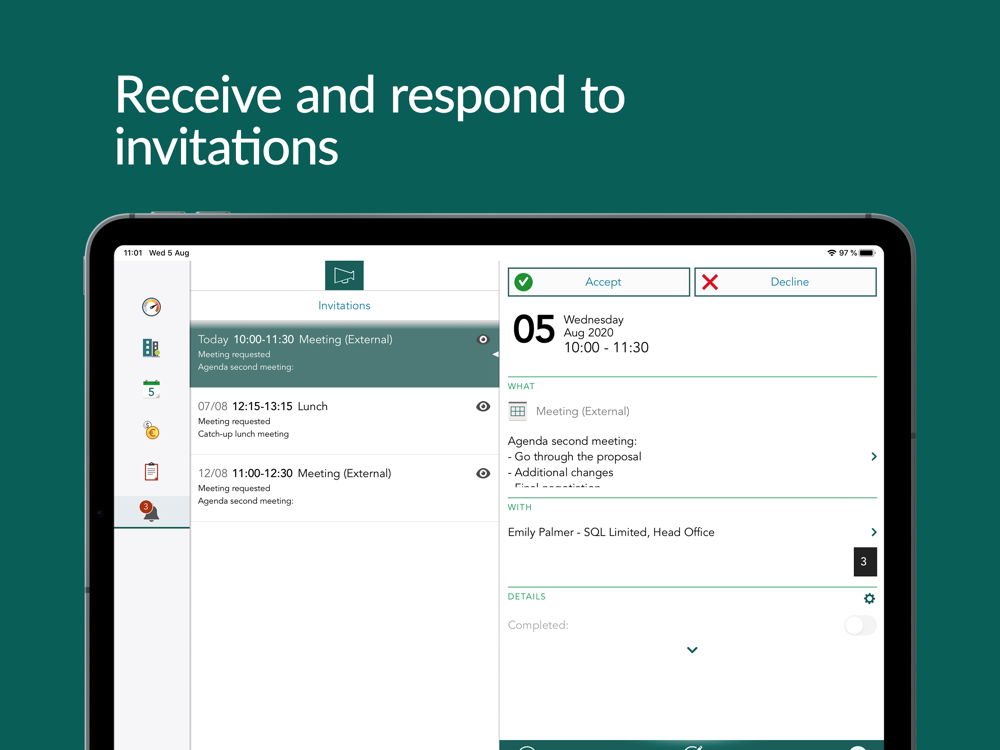Image resolution: width=1000 pixels, height=750 pixels.
Task: Click the green checkmark on Accept
Action: tap(524, 282)
